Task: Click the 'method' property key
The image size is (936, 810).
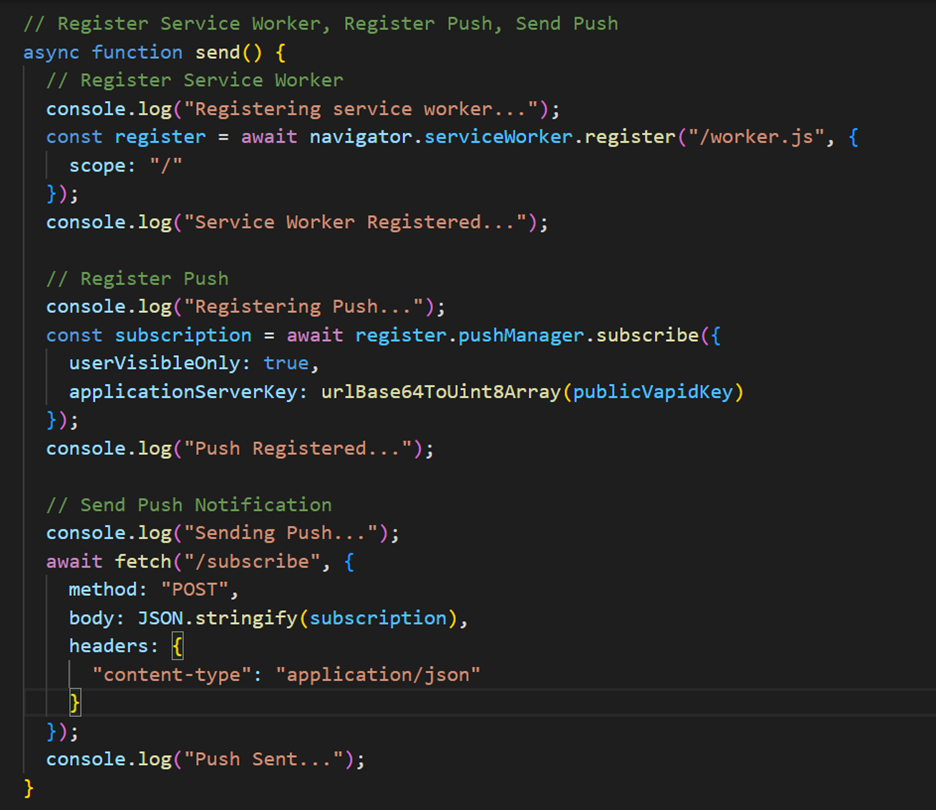Action: click(103, 590)
